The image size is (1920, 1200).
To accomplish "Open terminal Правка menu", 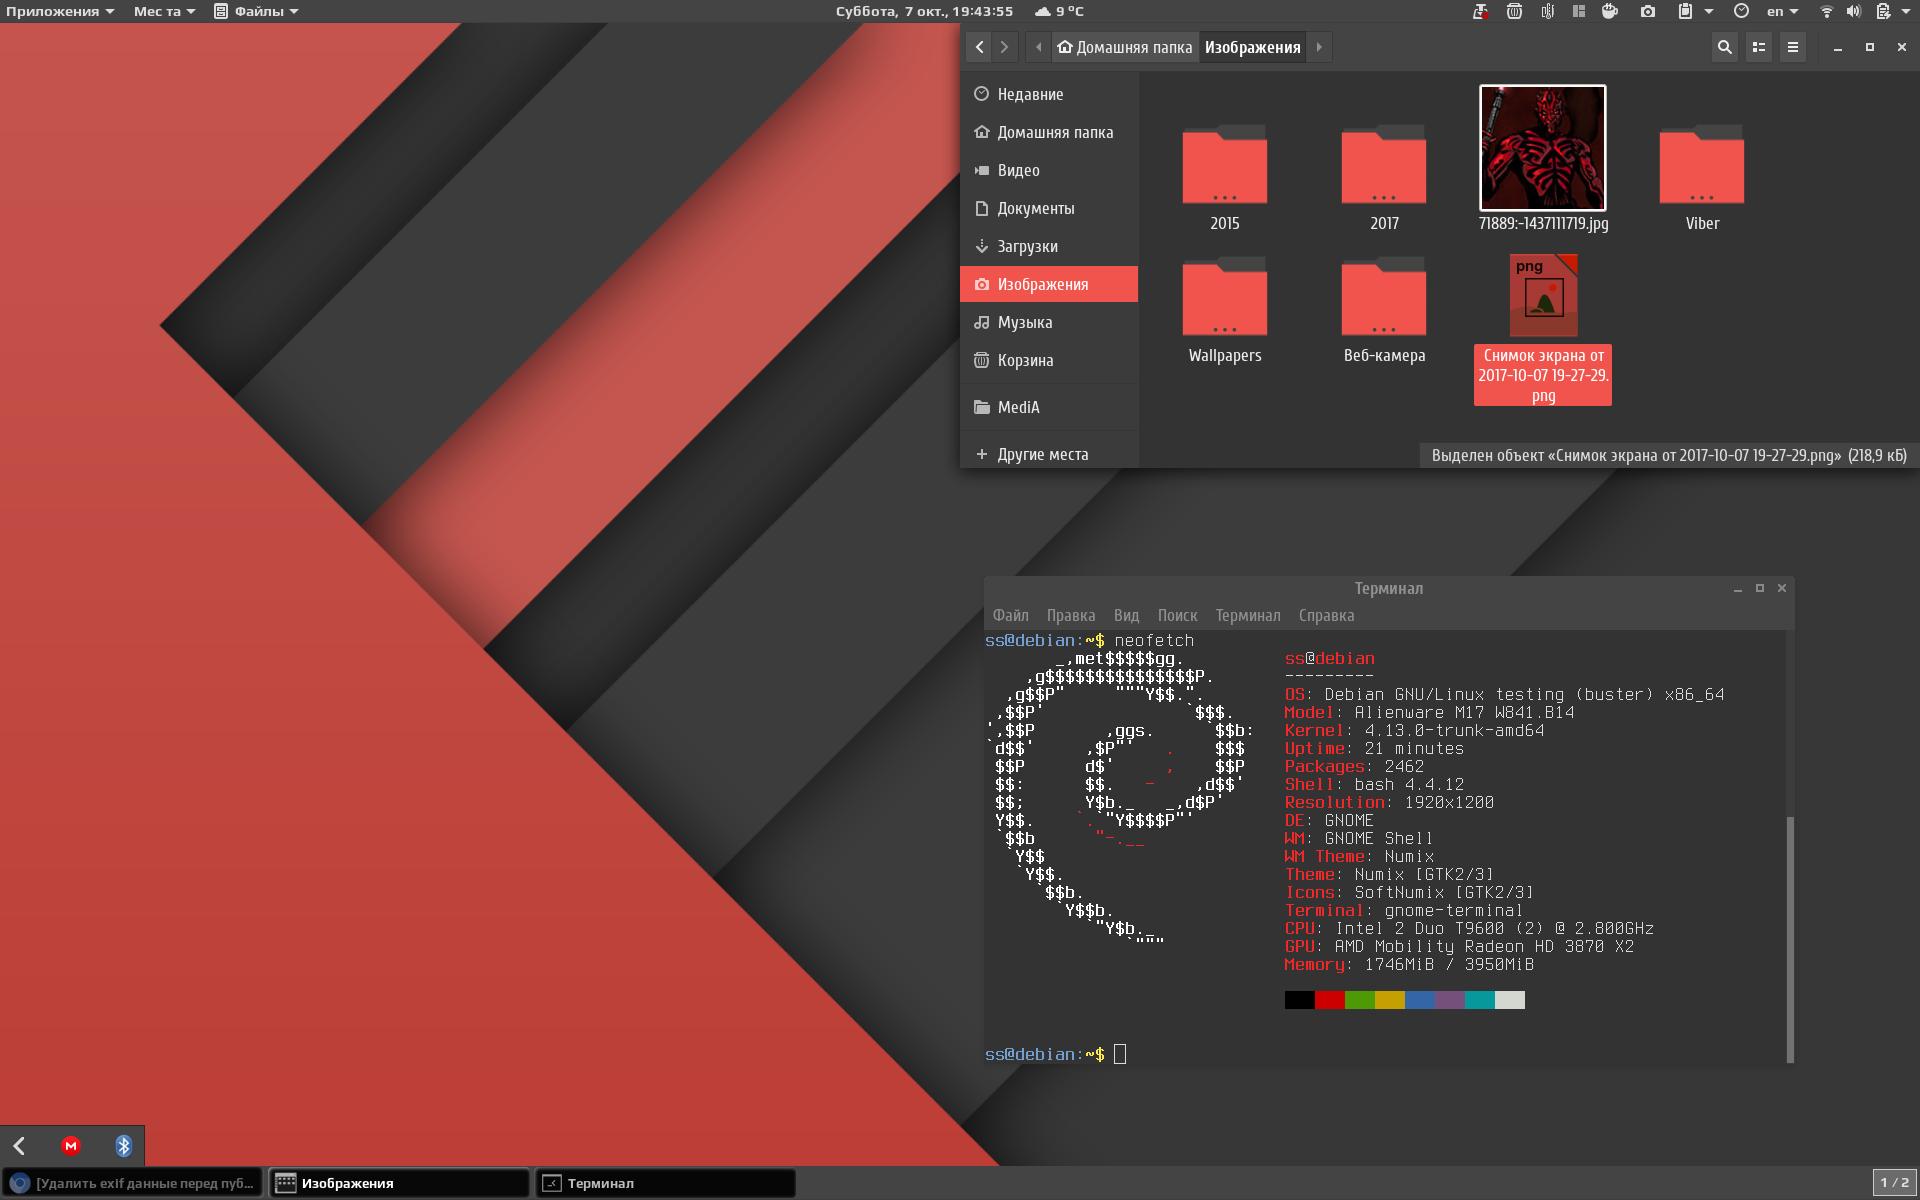I will click(x=1070, y=615).
